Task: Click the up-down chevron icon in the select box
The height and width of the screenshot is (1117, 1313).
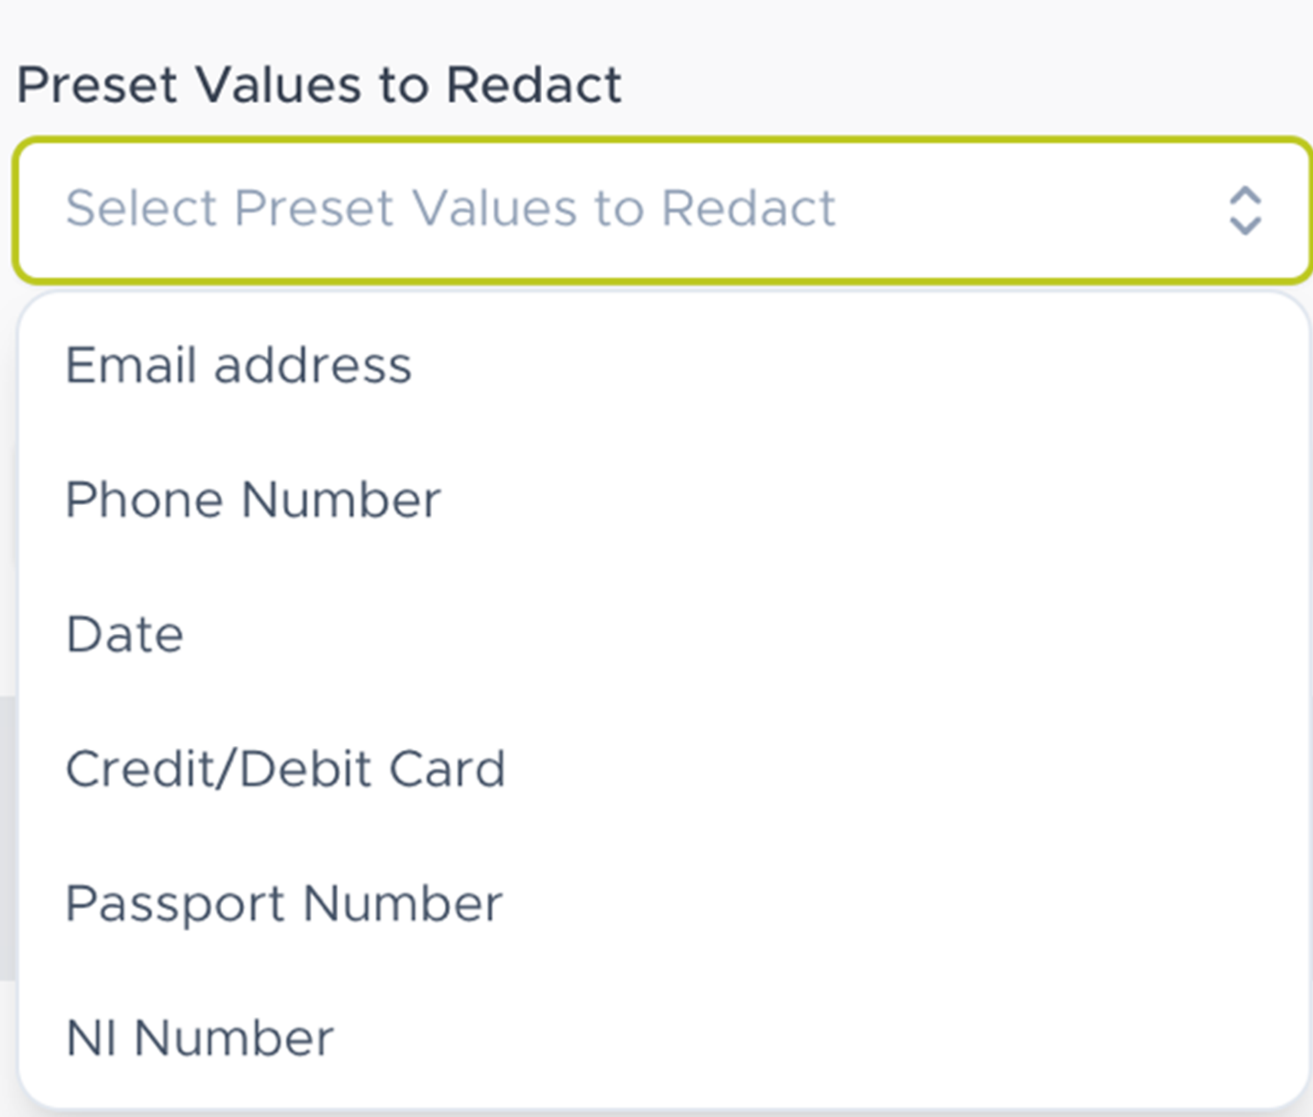Action: point(1244,210)
